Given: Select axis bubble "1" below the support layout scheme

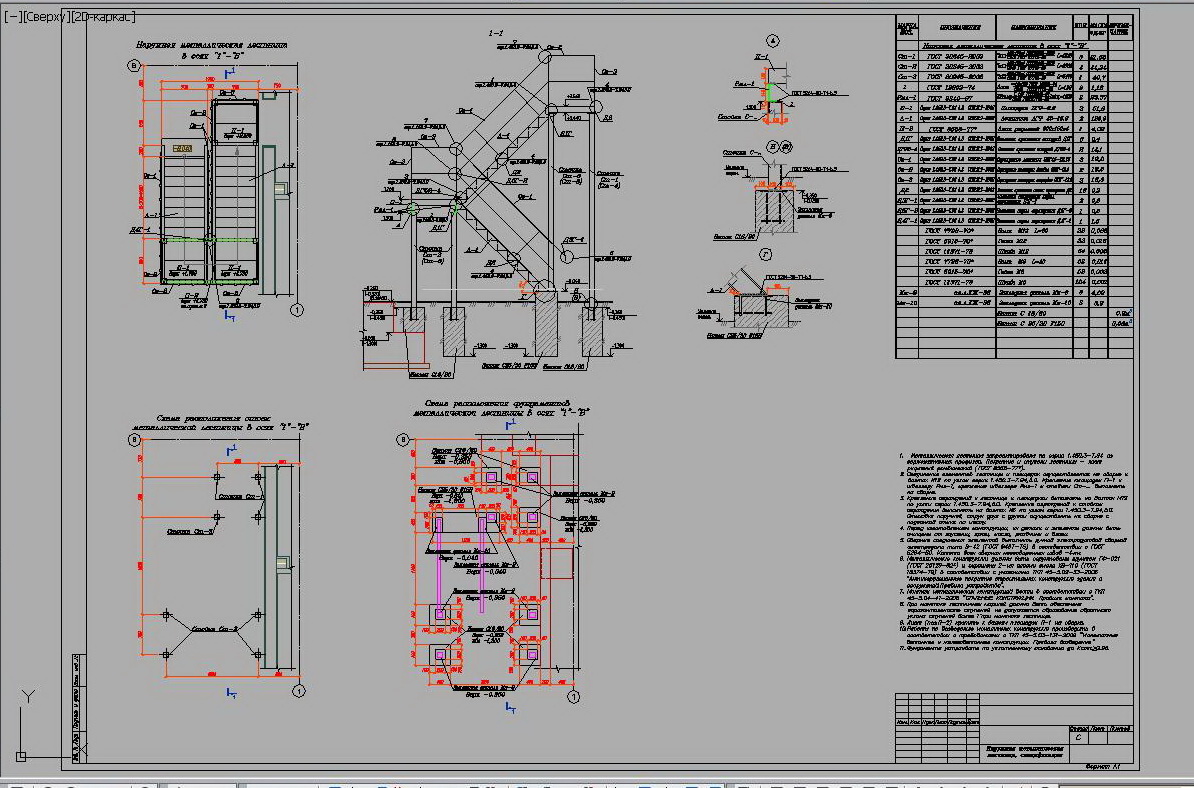Looking at the screenshot, I should click(x=297, y=691).
